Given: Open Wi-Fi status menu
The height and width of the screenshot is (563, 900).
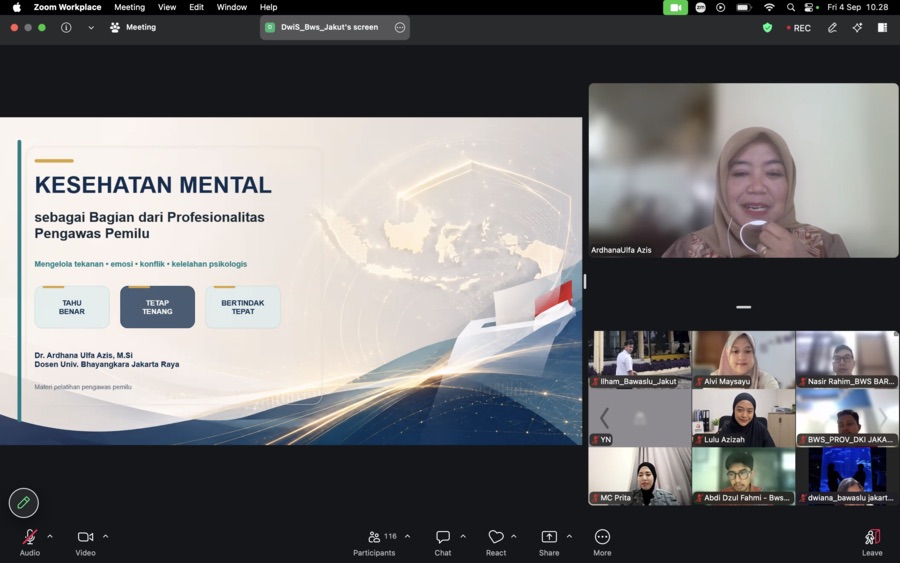Looking at the screenshot, I should coord(769,7).
